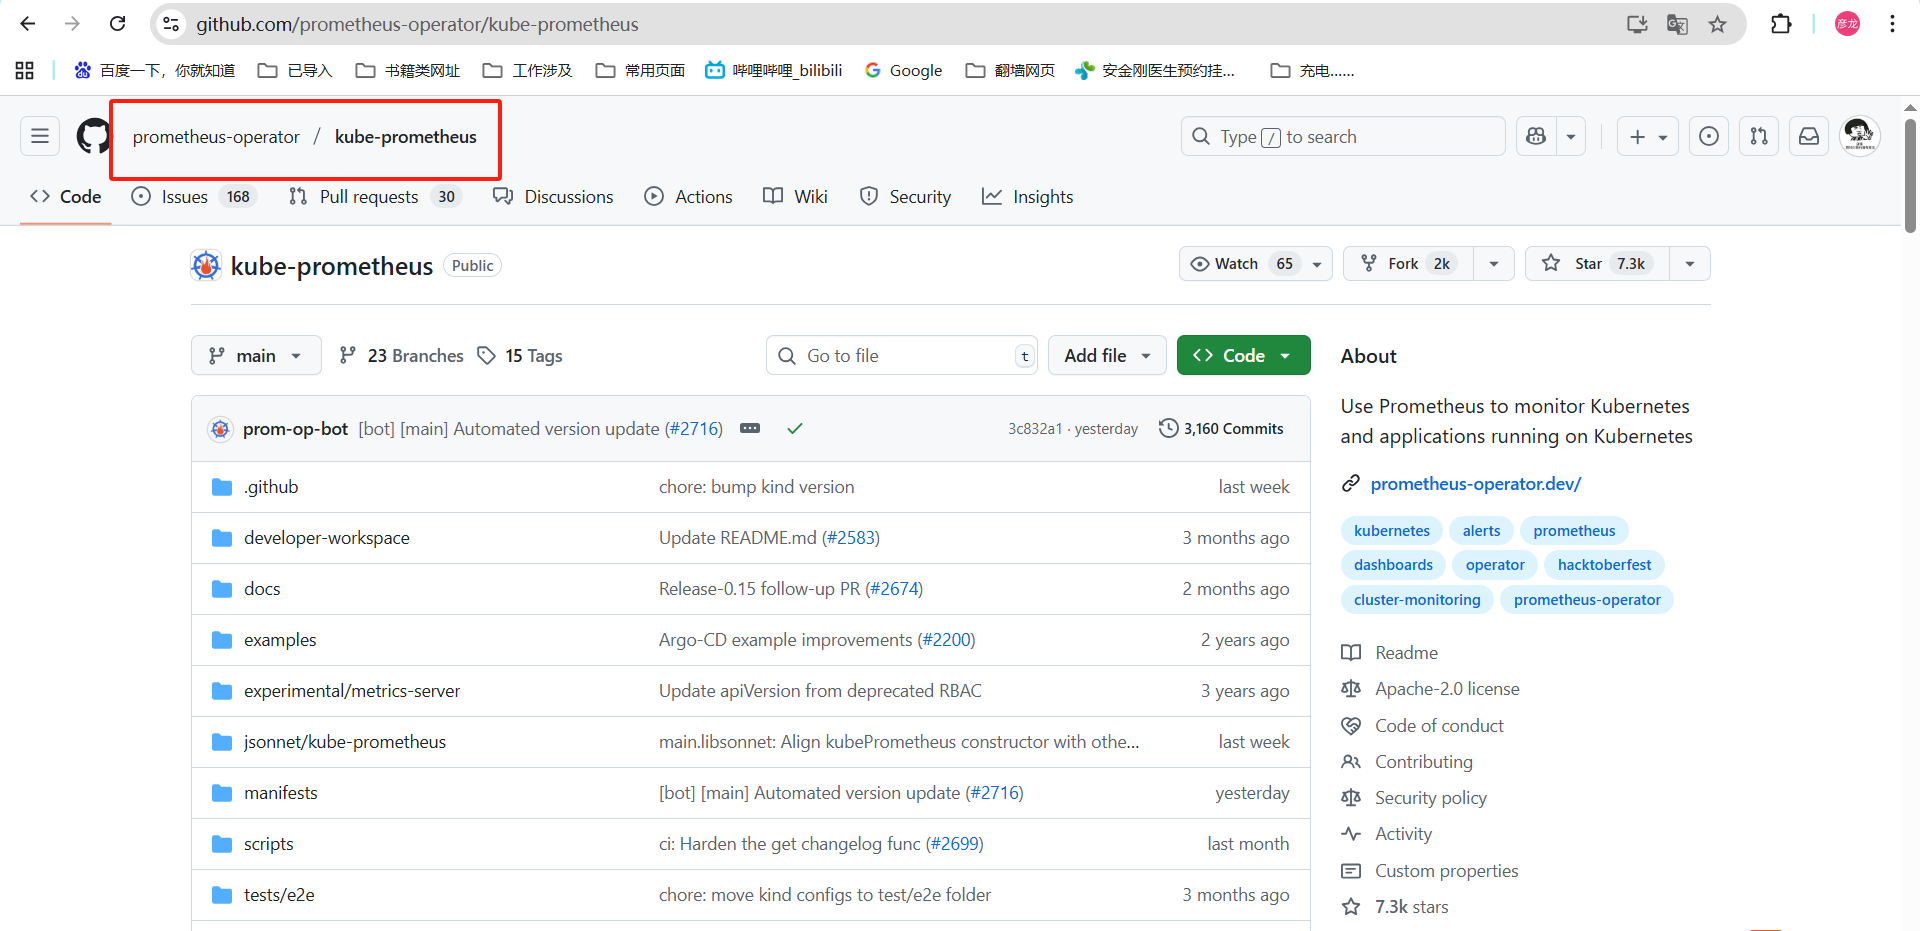The width and height of the screenshot is (1920, 931).
Task: Click the kube-prometheus repository avatar icon
Action: (x=206, y=265)
